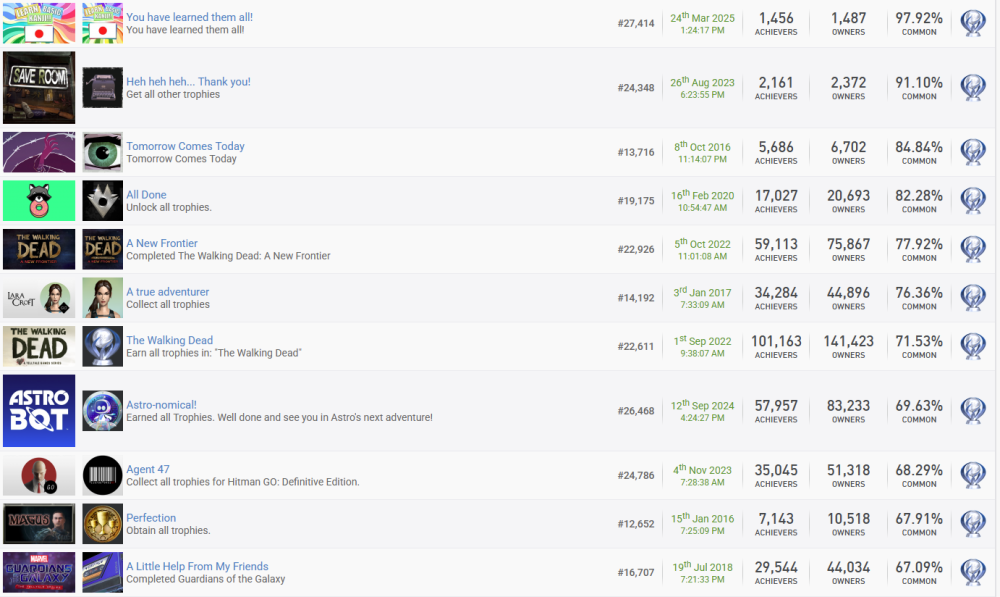Click the Lara Croft portrait trophy icon
The image size is (1000, 597).
[102, 298]
